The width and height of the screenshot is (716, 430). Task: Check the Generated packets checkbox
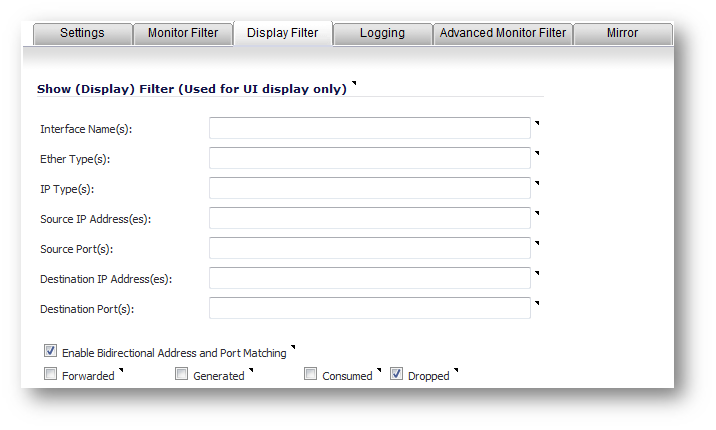(x=181, y=375)
